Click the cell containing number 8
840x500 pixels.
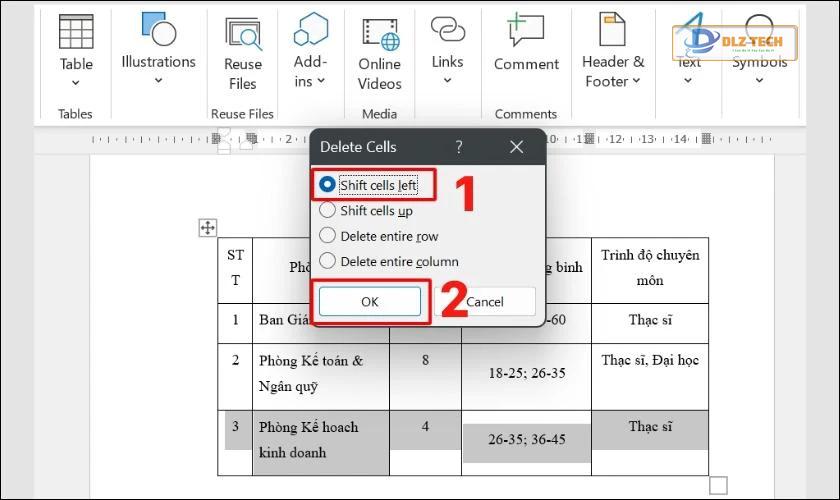[425, 377]
